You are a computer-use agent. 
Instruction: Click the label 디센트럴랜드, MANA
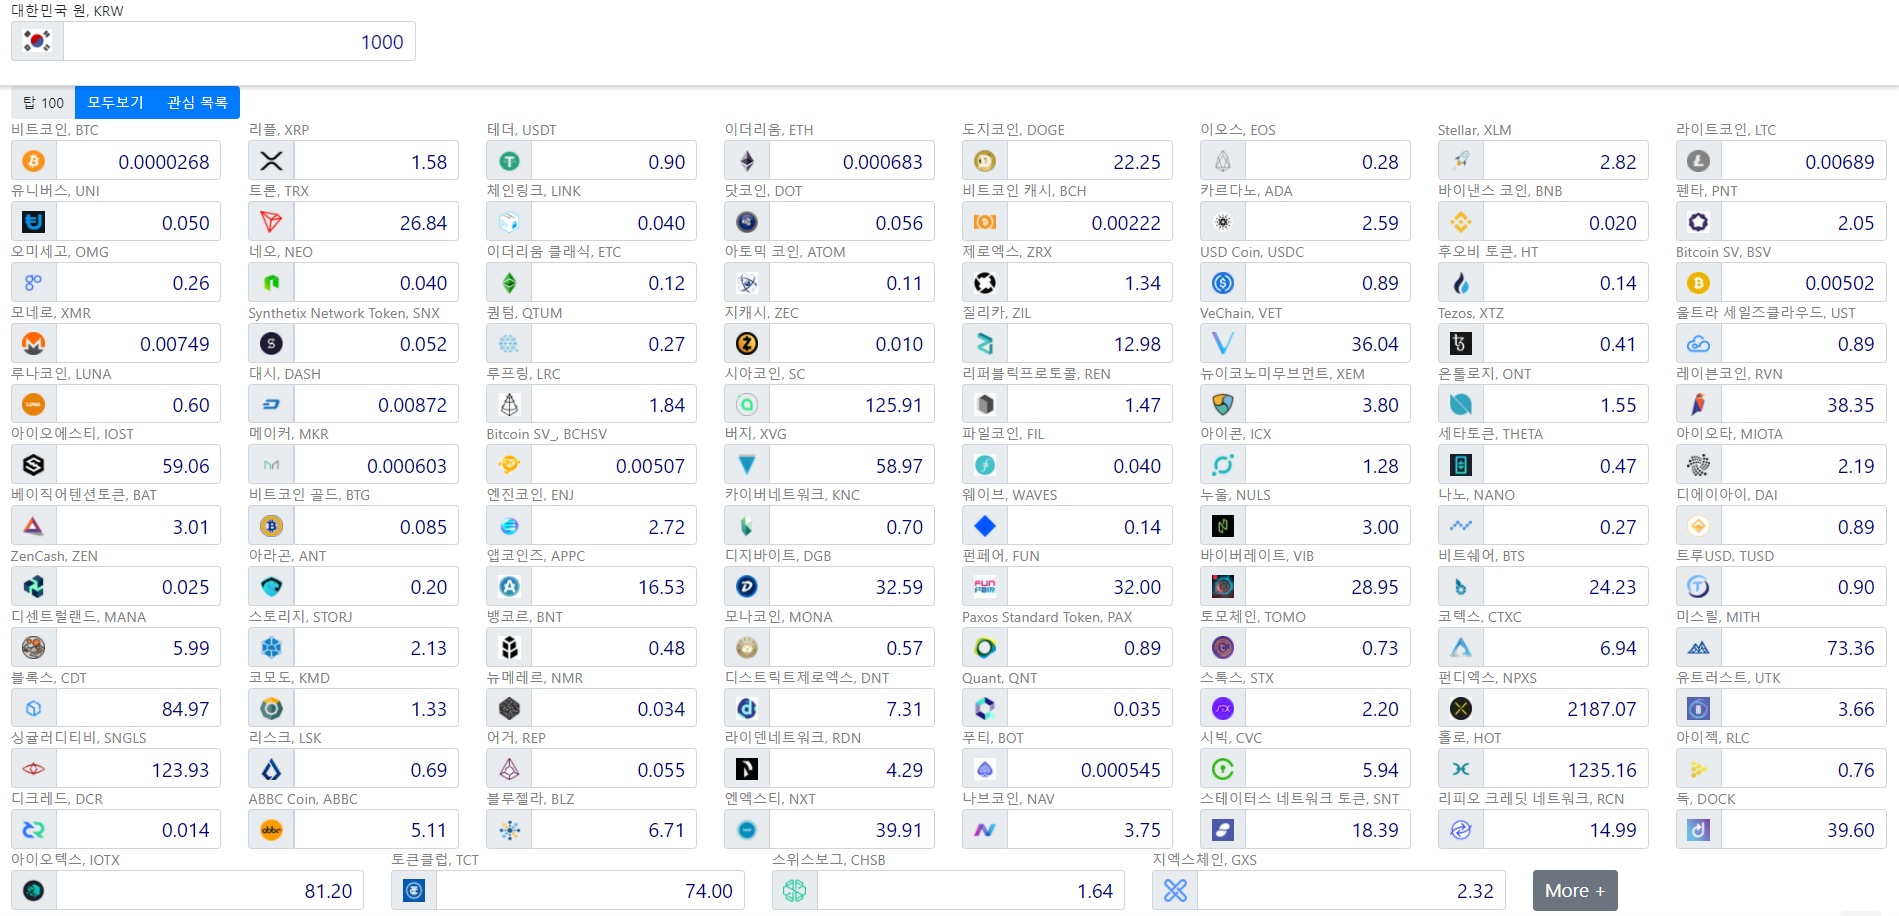pyautogui.click(x=78, y=617)
